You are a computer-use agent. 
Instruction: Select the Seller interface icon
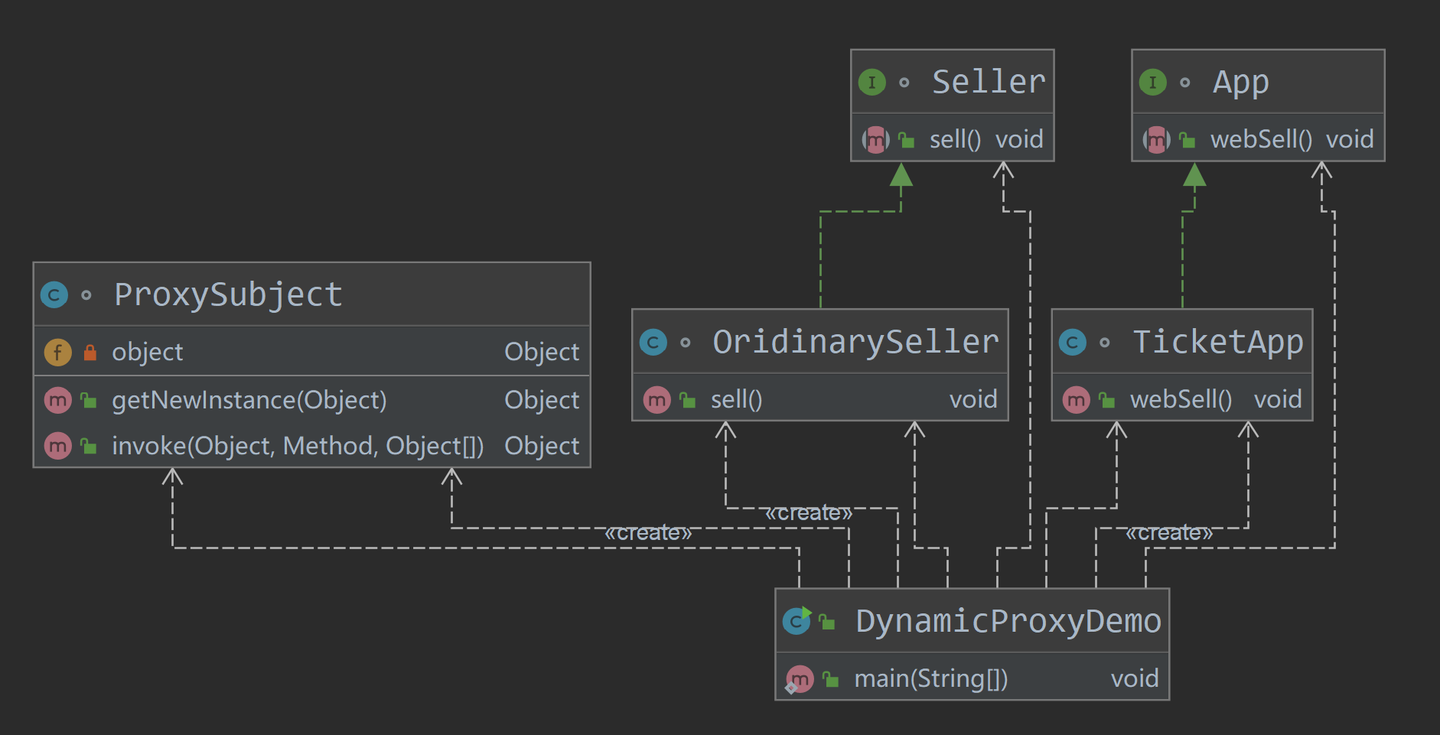click(872, 82)
